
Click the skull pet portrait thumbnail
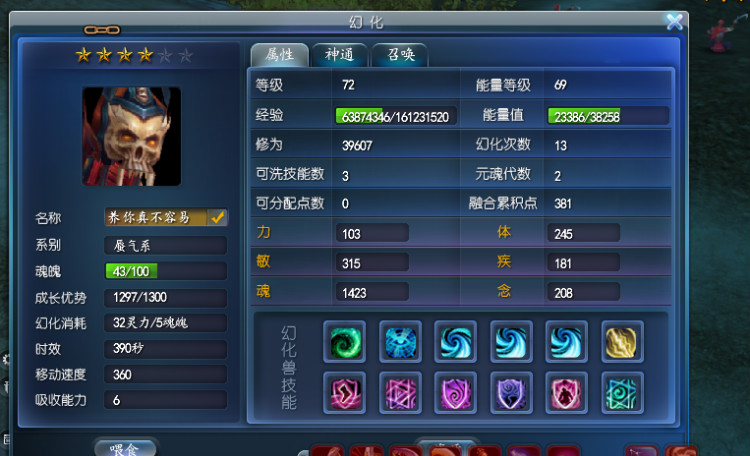[132, 136]
